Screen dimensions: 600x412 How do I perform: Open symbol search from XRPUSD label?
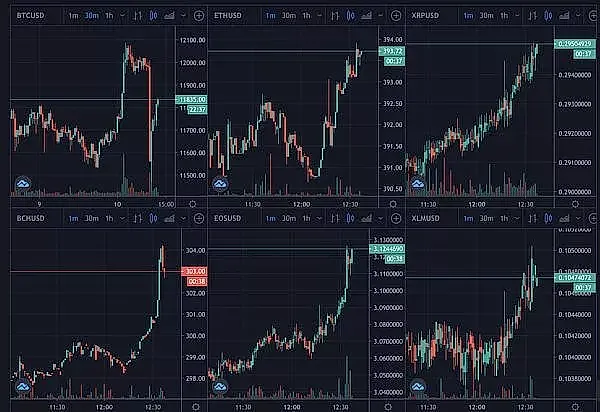pos(425,16)
